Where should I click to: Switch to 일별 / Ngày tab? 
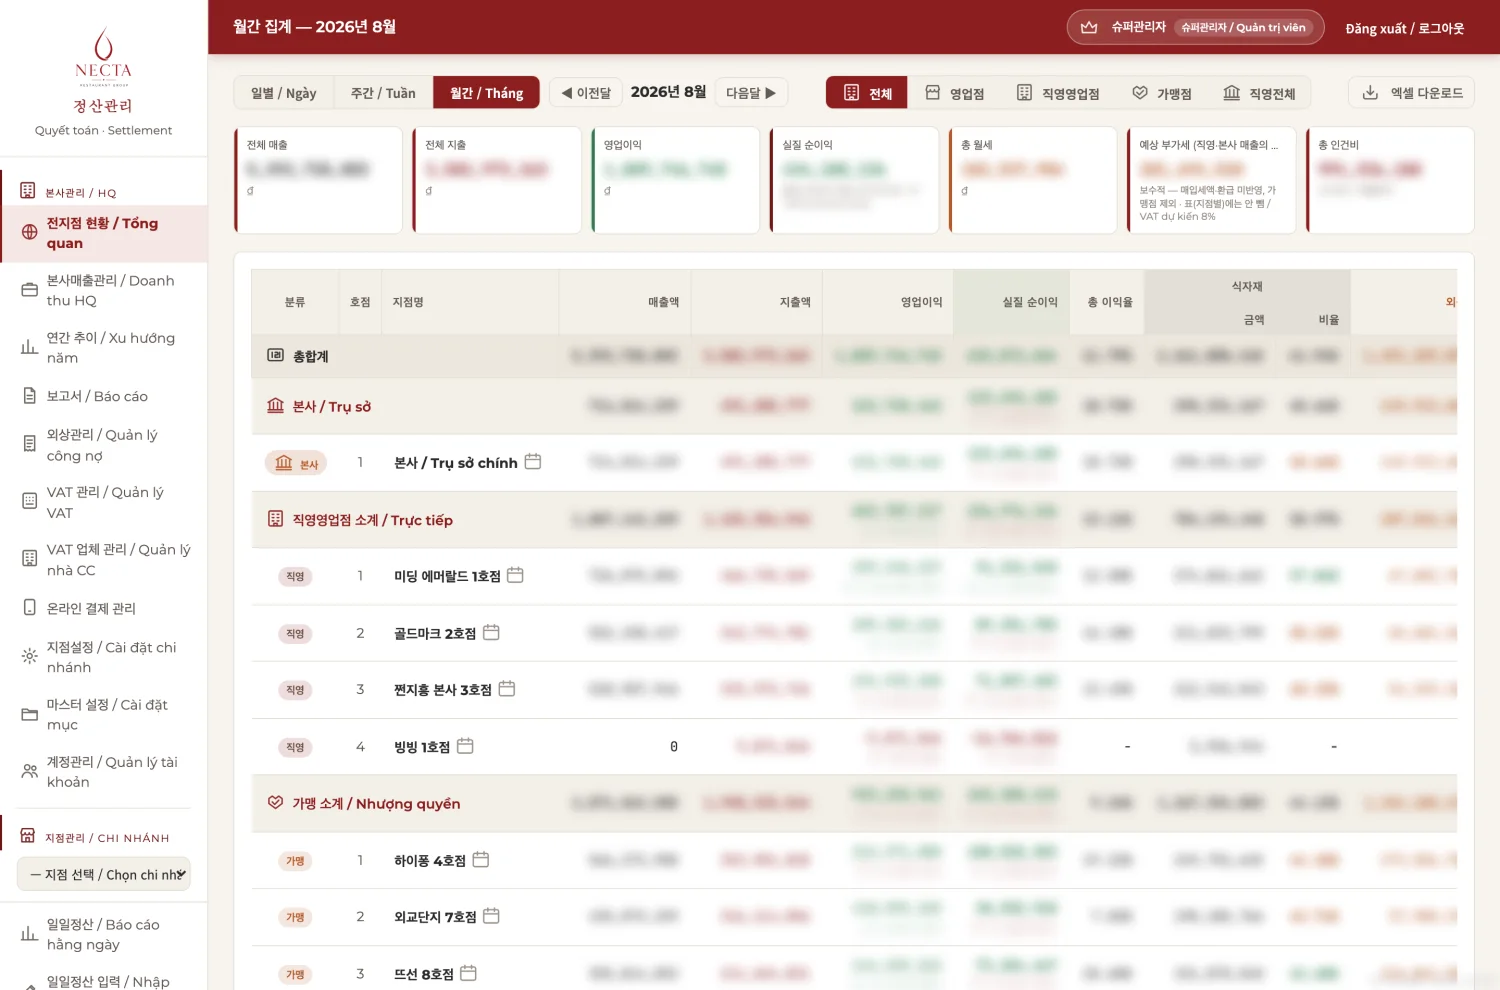point(284,93)
